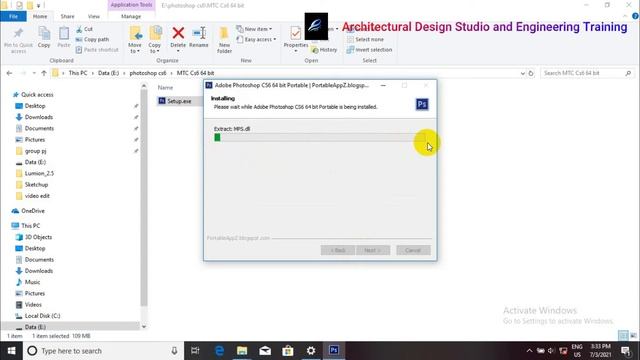Open Microsoft Store from taskbar
Screen dimensions: 640x360
pos(288,351)
